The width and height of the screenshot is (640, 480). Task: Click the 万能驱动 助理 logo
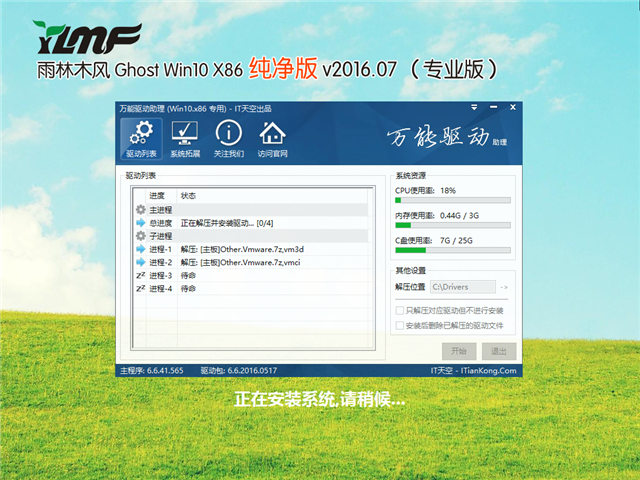pyautogui.click(x=447, y=137)
